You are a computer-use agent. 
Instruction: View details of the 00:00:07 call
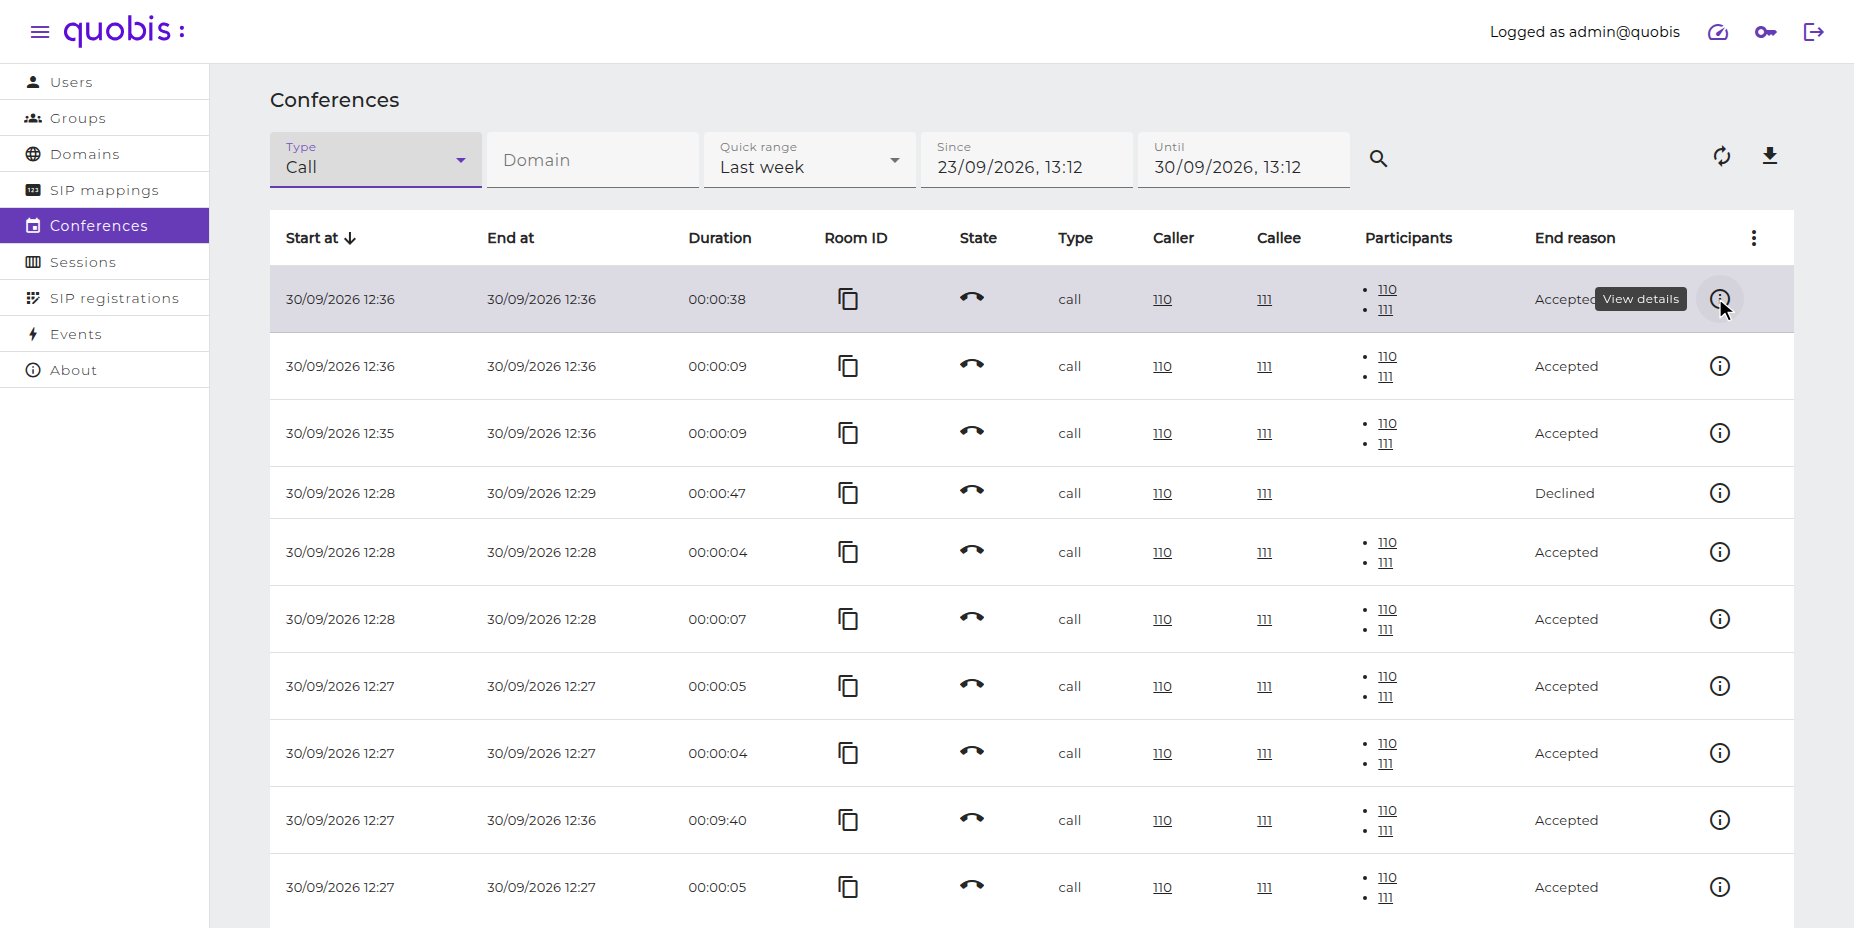point(1720,619)
